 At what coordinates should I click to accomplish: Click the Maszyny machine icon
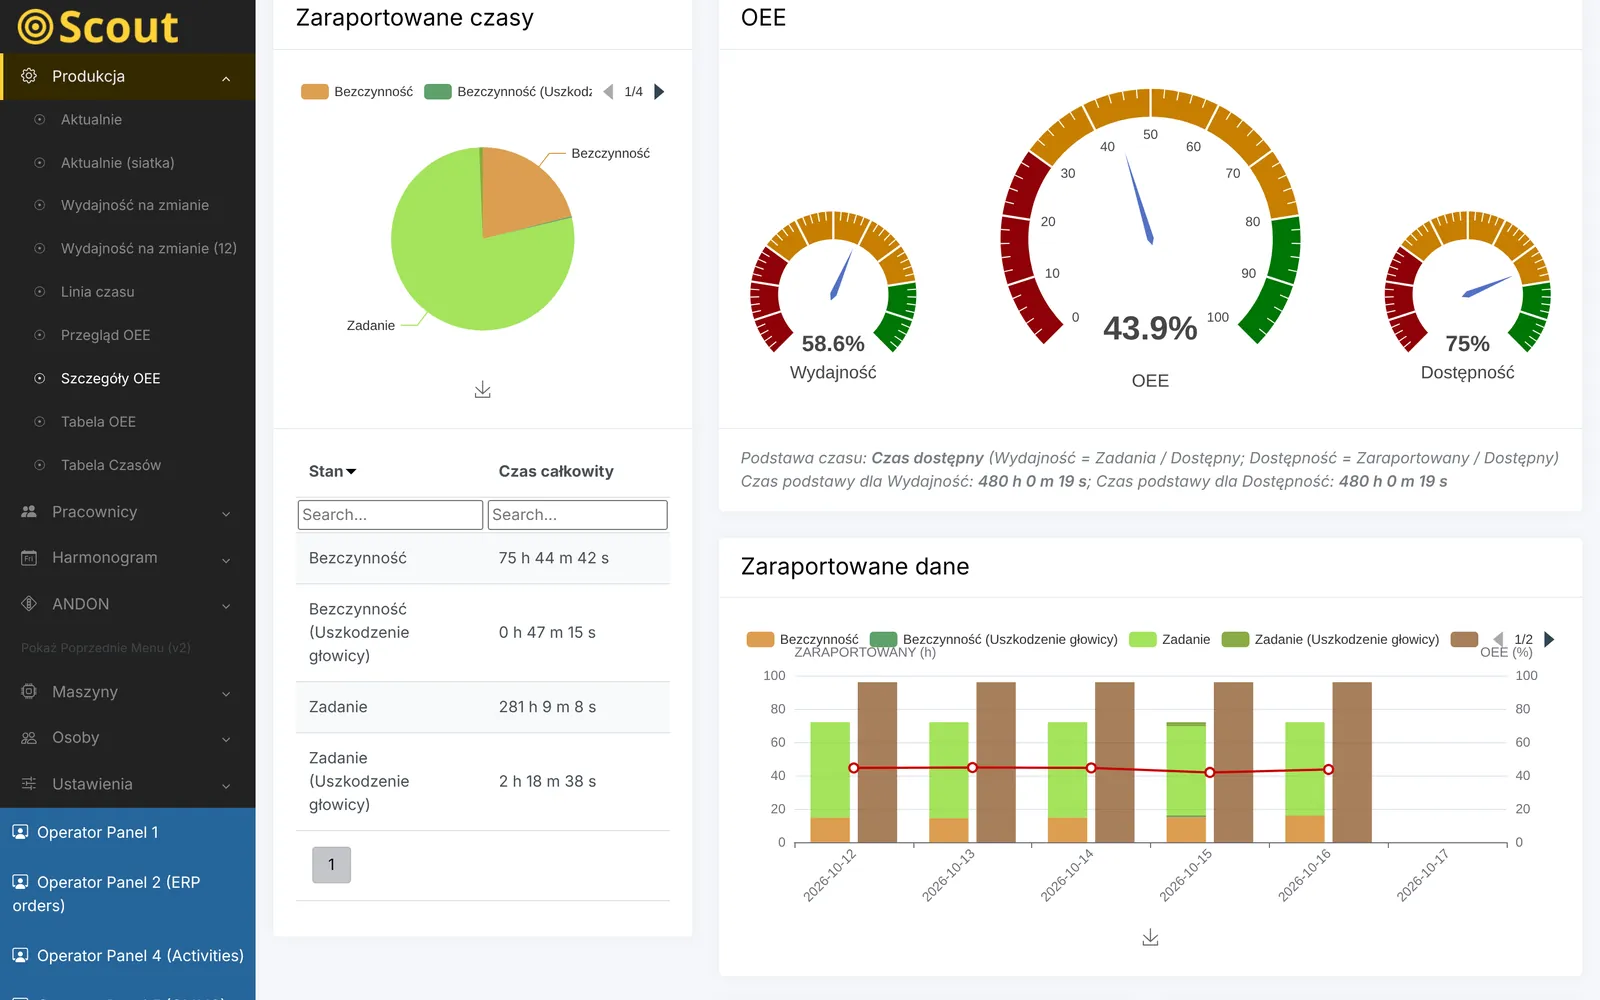pyautogui.click(x=29, y=692)
